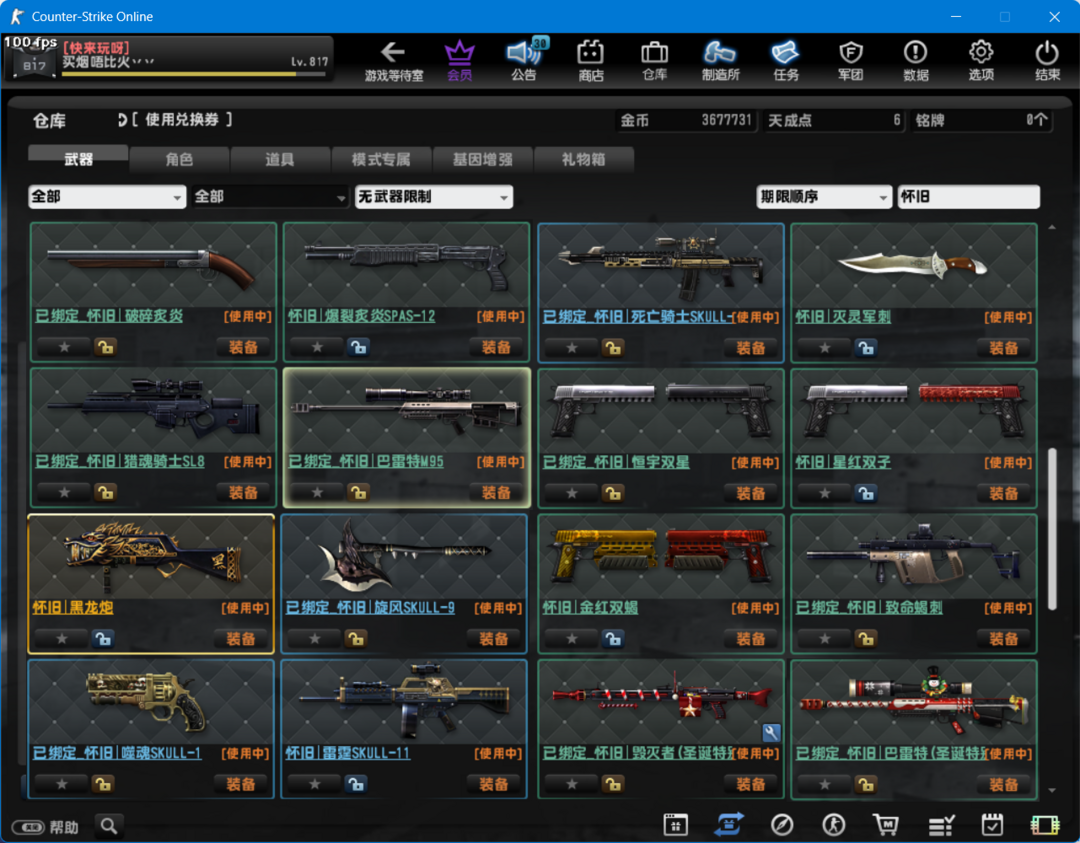Toggle the 帮助 help switch
Viewport: 1080px width, 843px height.
pyautogui.click(x=28, y=826)
